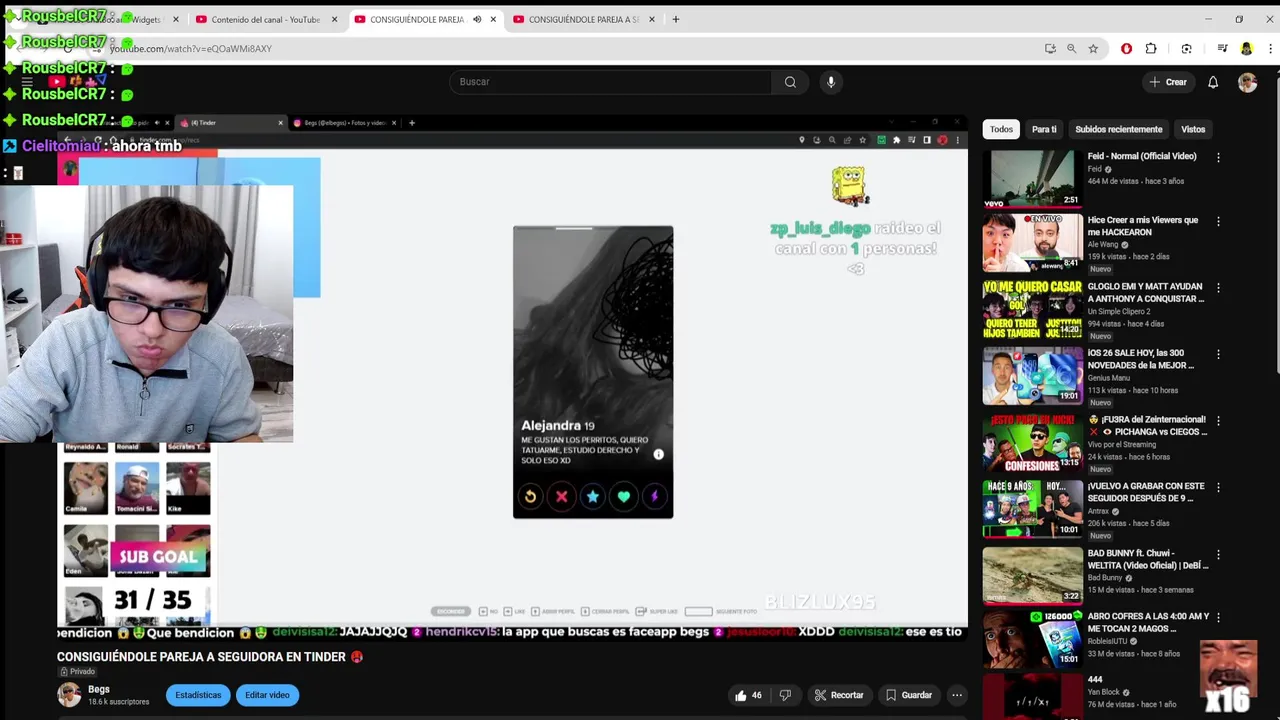
Task: Open red Opera-style extension icon
Action: click(1126, 48)
